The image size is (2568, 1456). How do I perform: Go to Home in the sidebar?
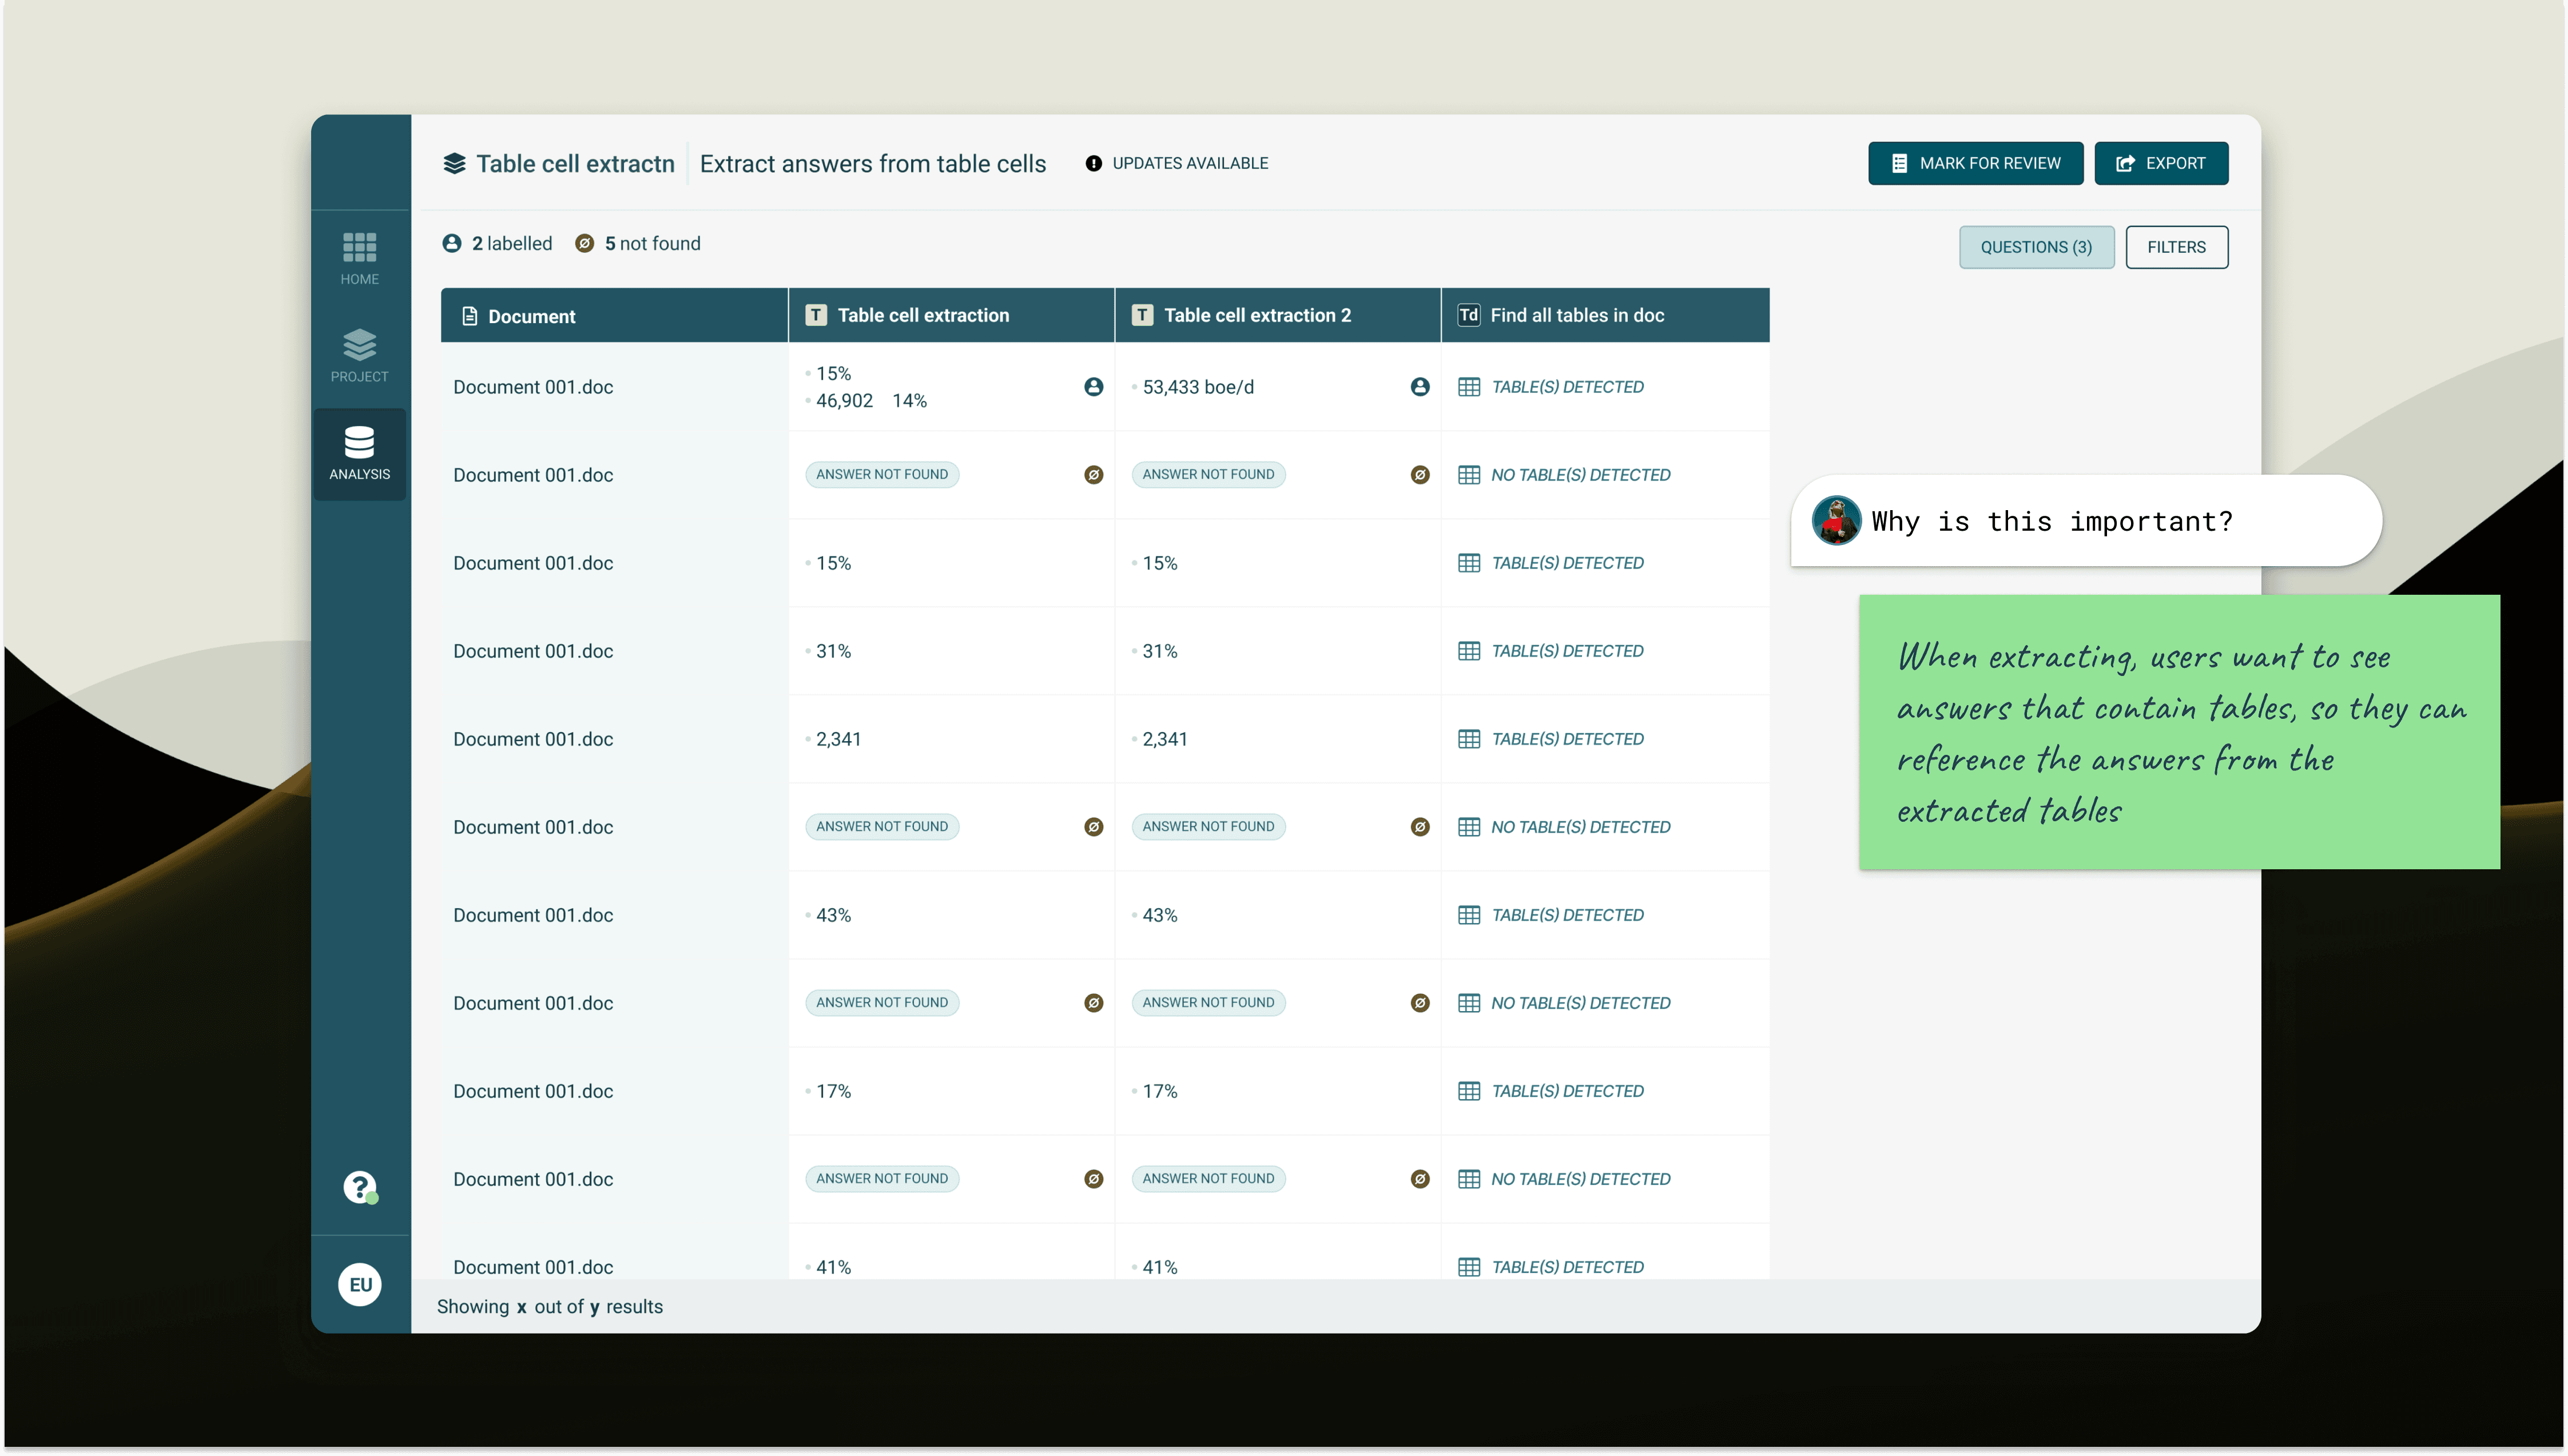click(x=359, y=258)
